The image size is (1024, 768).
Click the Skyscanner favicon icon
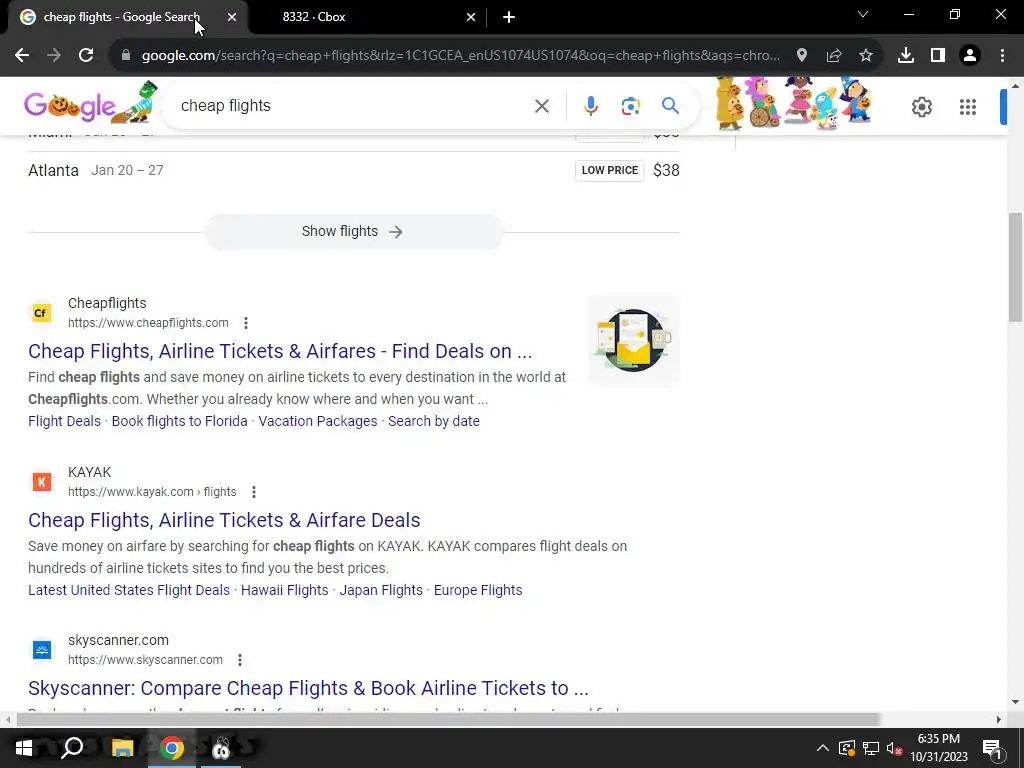pos(41,650)
